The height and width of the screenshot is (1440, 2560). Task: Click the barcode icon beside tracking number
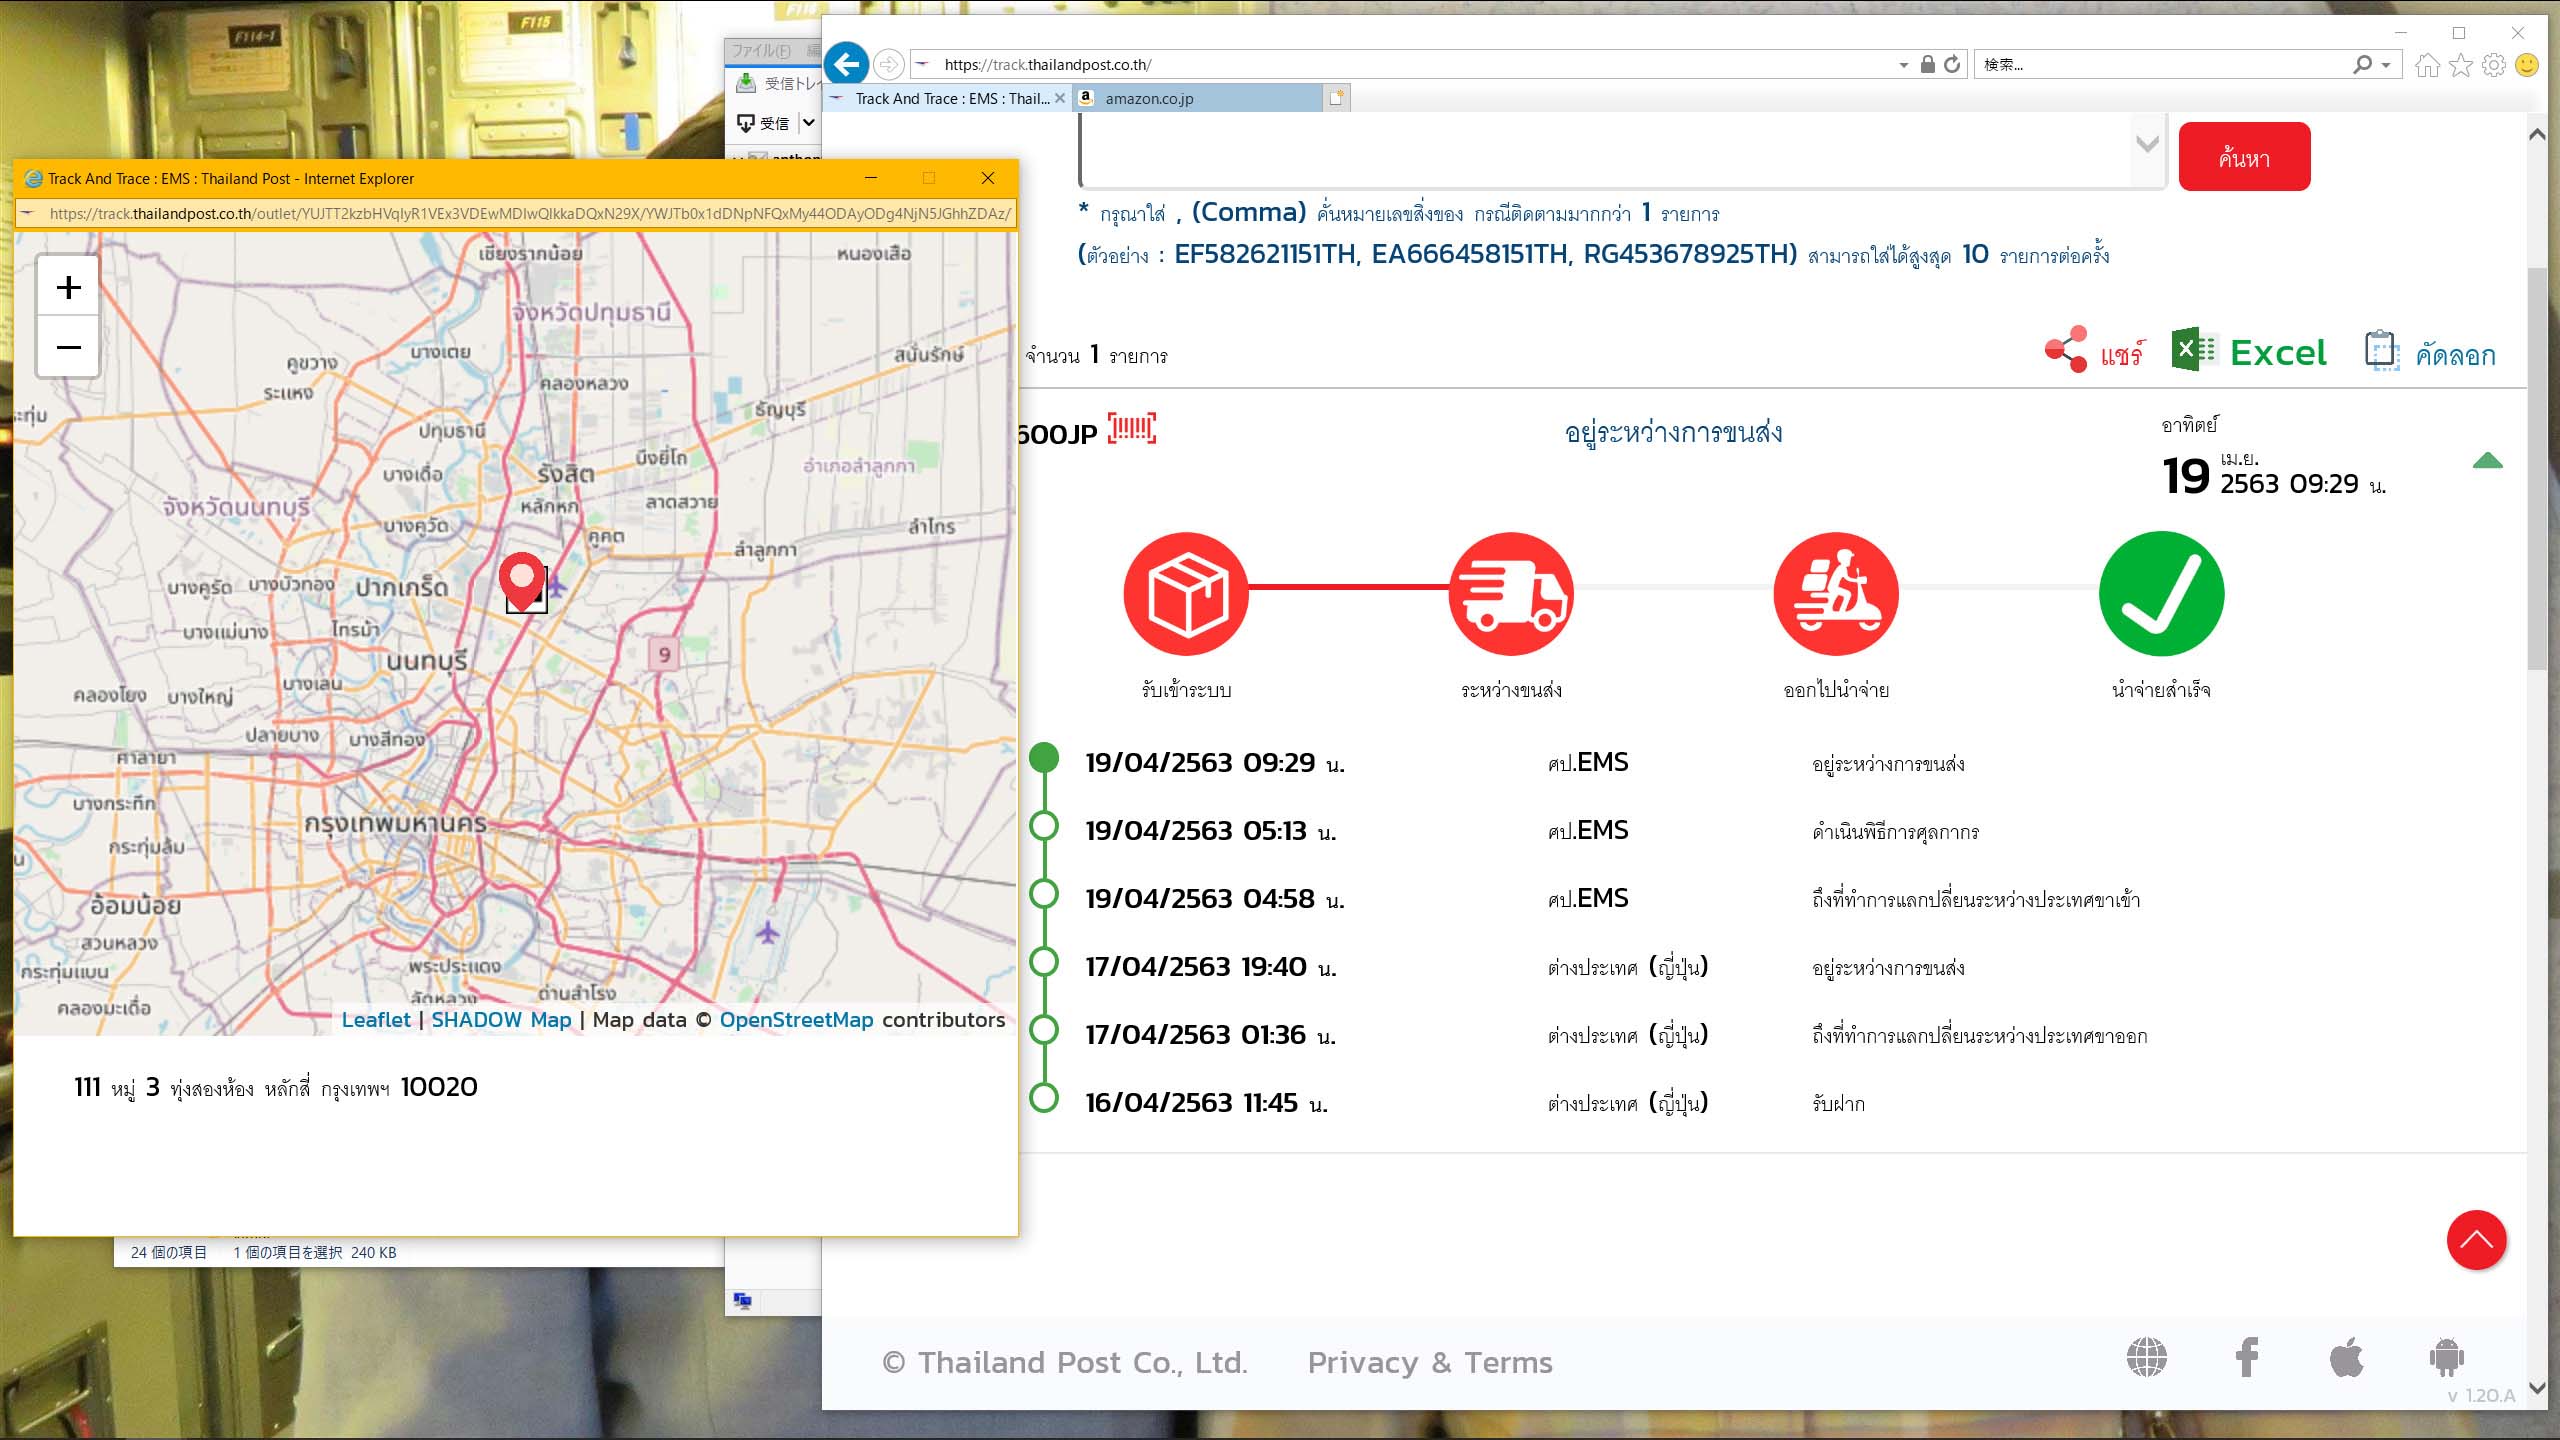(x=1132, y=429)
